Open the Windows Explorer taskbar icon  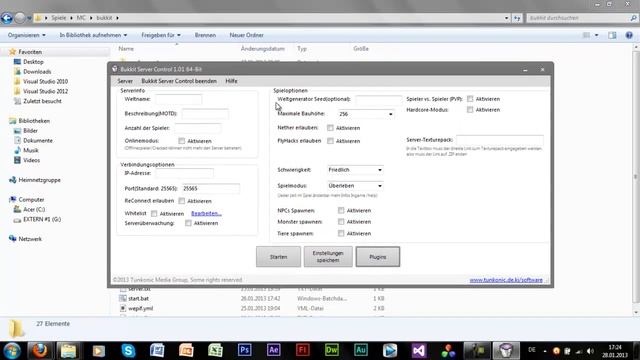coord(69,350)
